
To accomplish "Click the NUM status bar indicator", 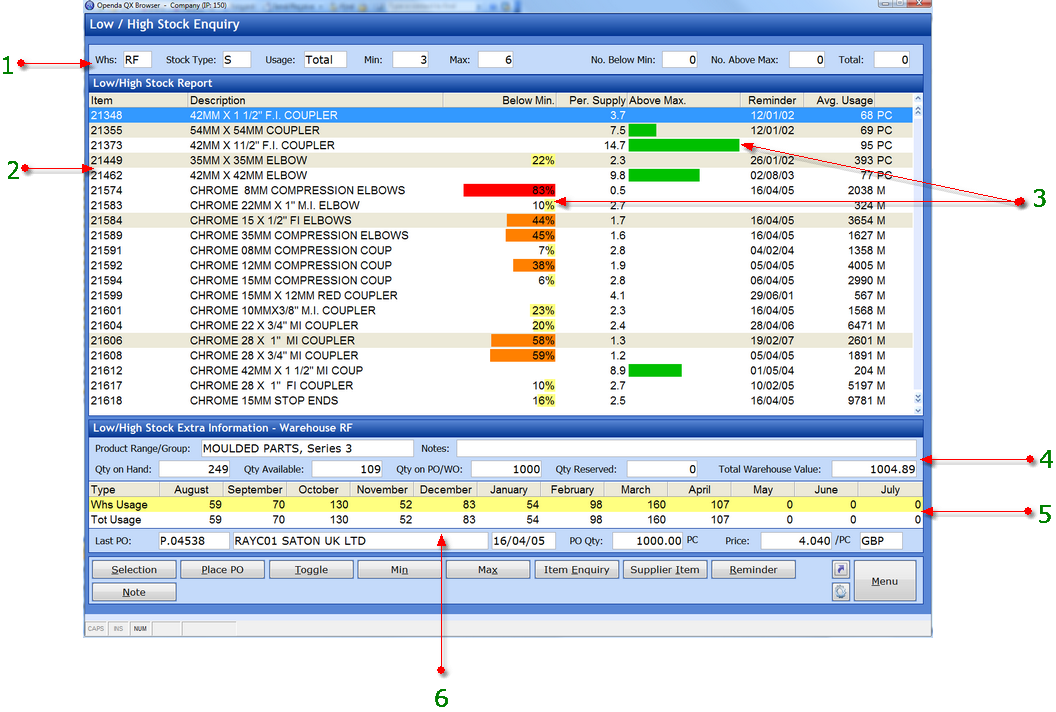I will [139, 628].
